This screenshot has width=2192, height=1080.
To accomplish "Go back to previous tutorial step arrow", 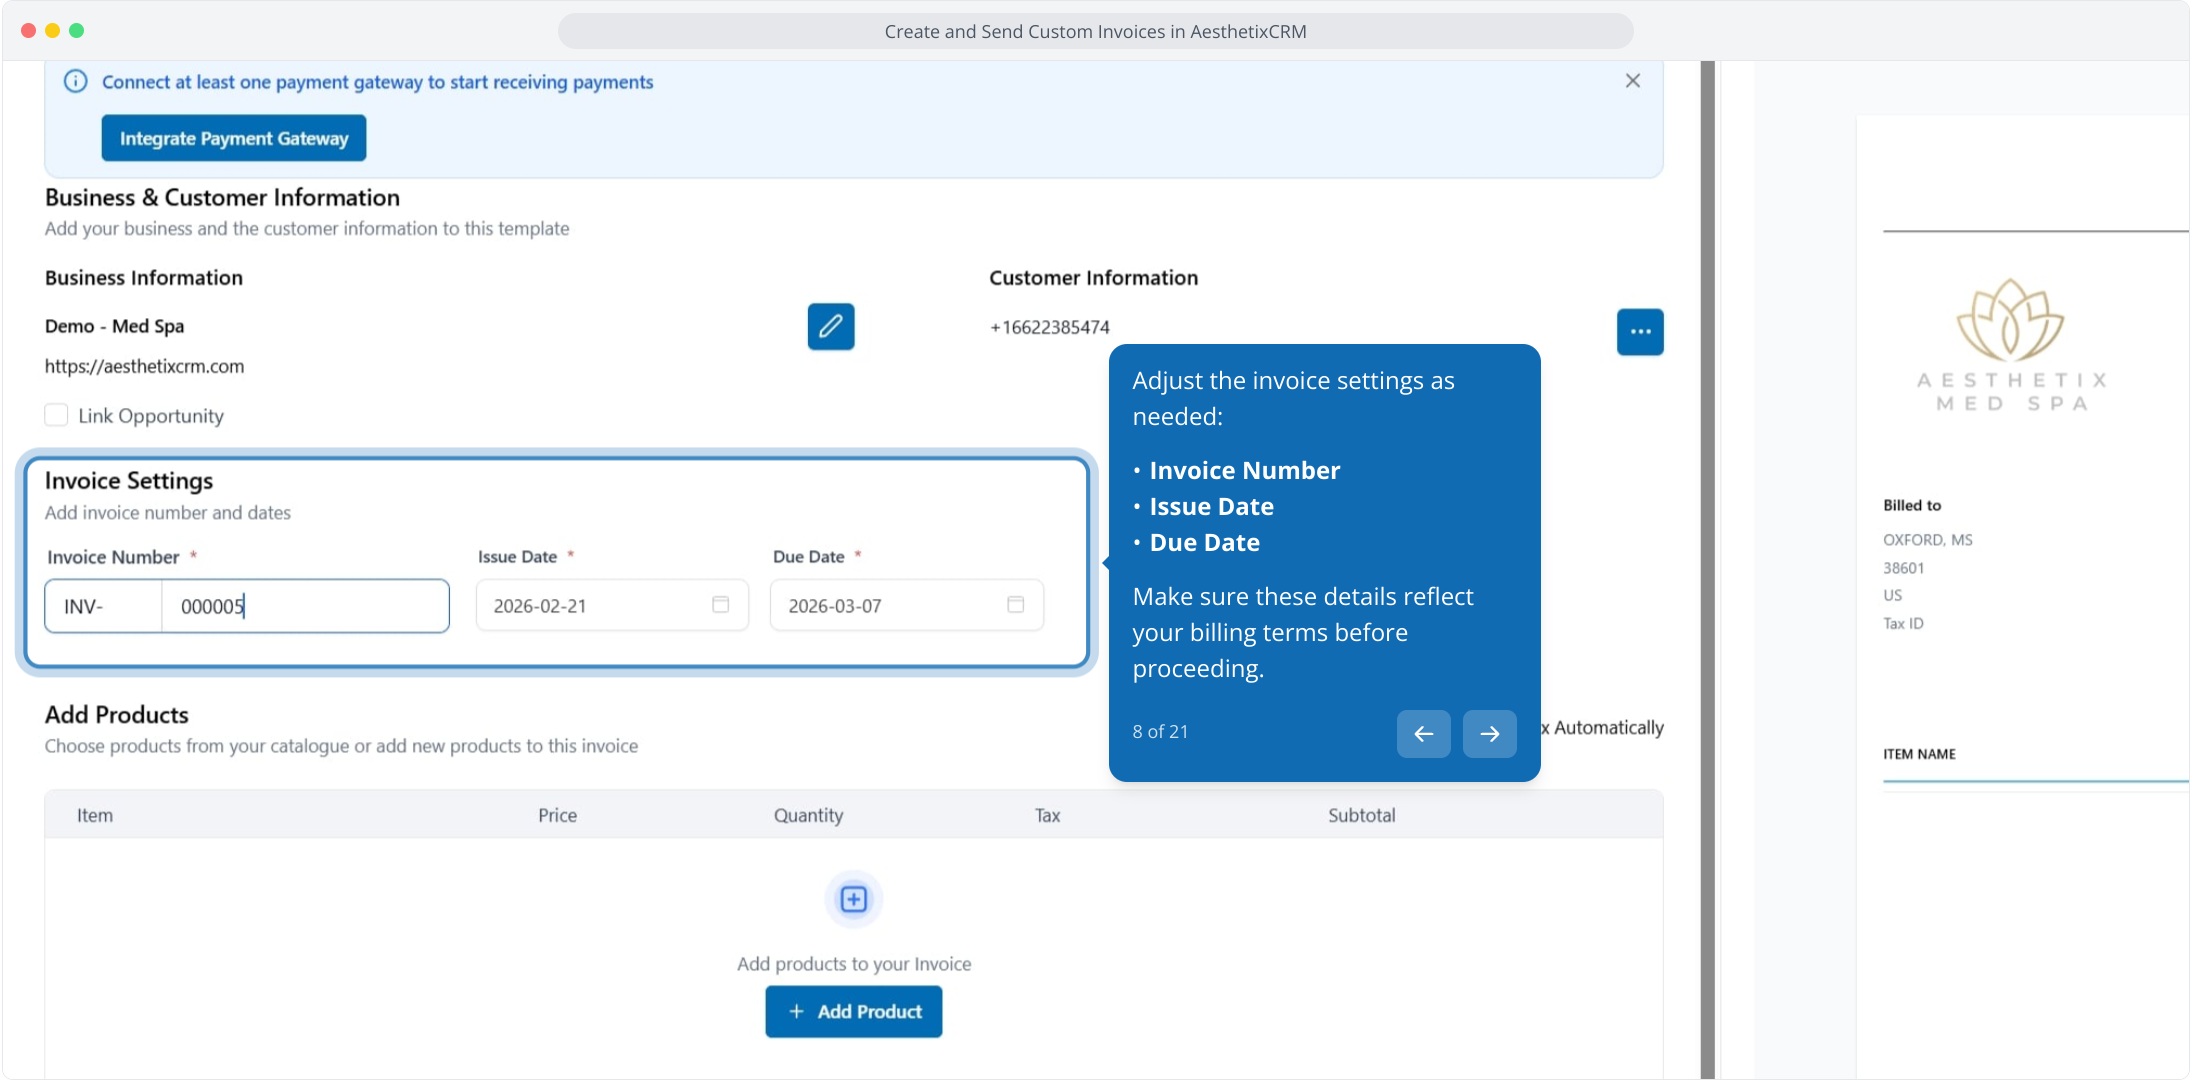I will [1423, 734].
